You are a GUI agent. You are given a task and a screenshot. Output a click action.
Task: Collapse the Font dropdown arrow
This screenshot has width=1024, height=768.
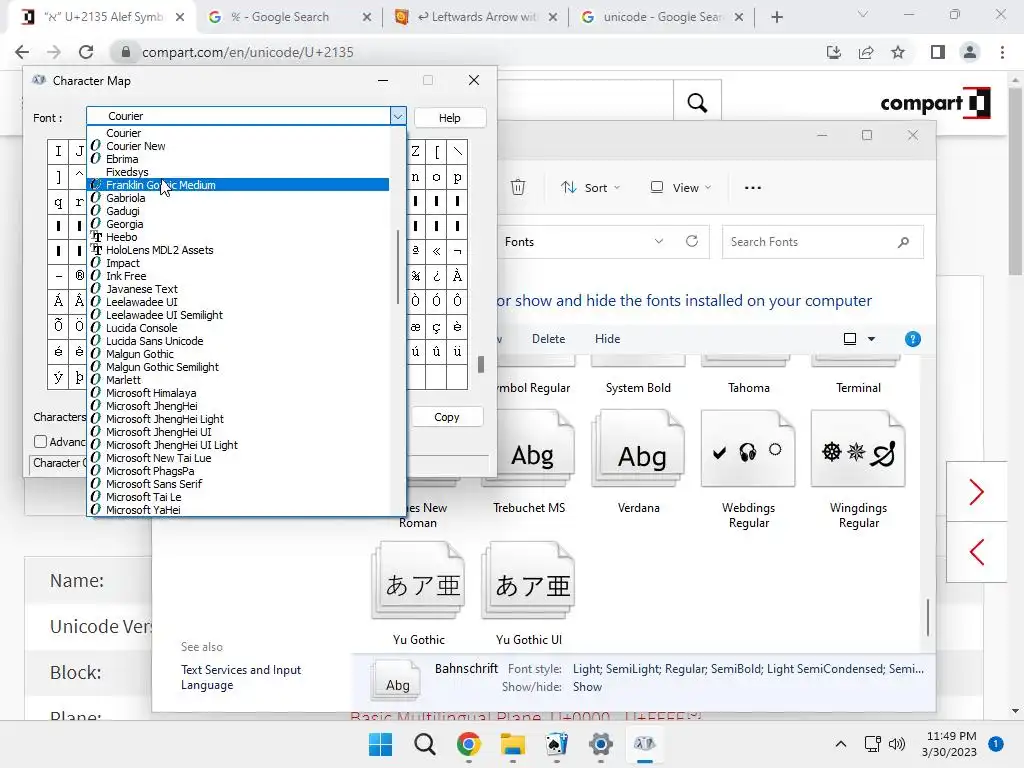coord(398,116)
